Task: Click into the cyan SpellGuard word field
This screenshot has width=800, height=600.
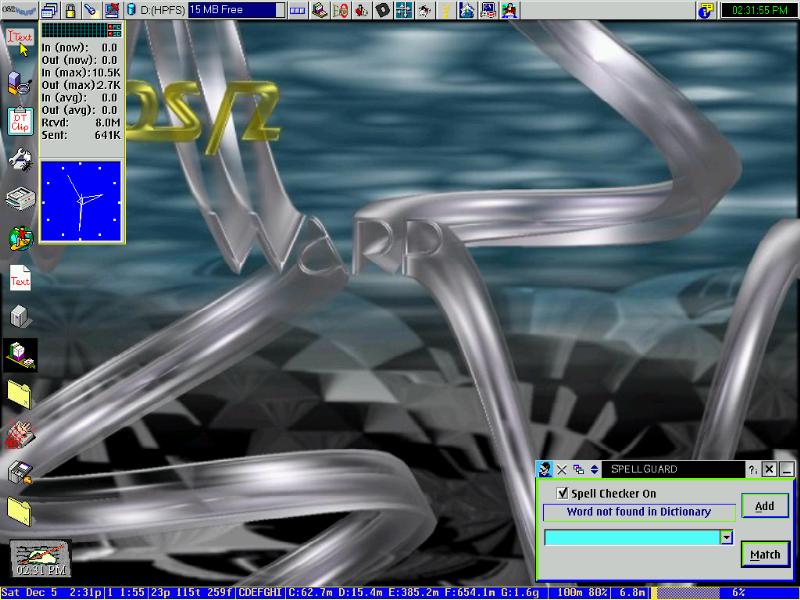Action: tap(633, 537)
